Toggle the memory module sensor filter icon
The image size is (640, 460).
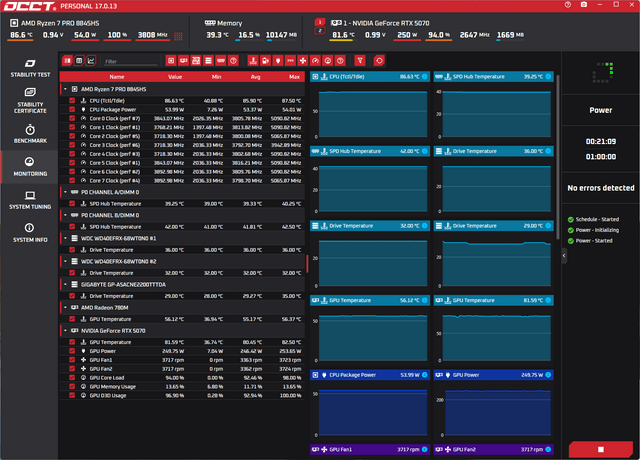(x=221, y=61)
